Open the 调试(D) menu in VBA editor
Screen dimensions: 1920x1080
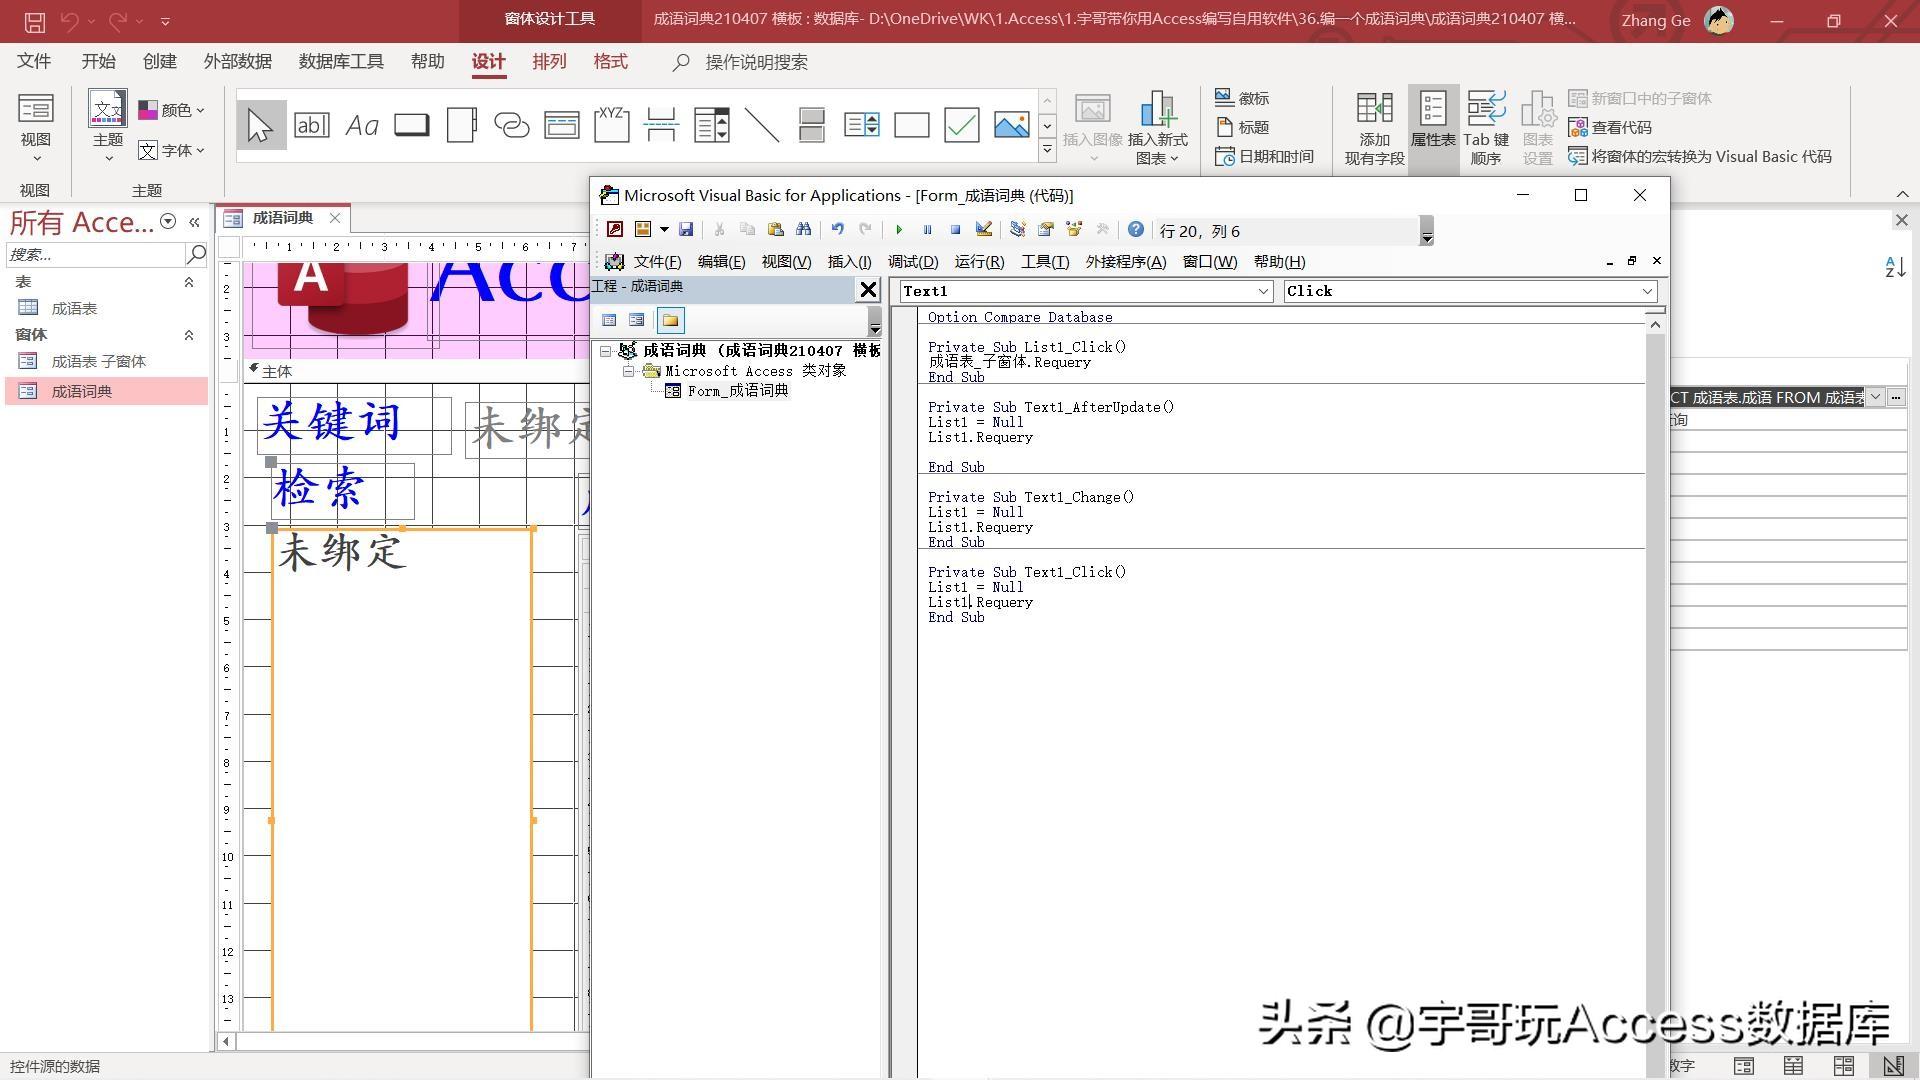click(912, 262)
